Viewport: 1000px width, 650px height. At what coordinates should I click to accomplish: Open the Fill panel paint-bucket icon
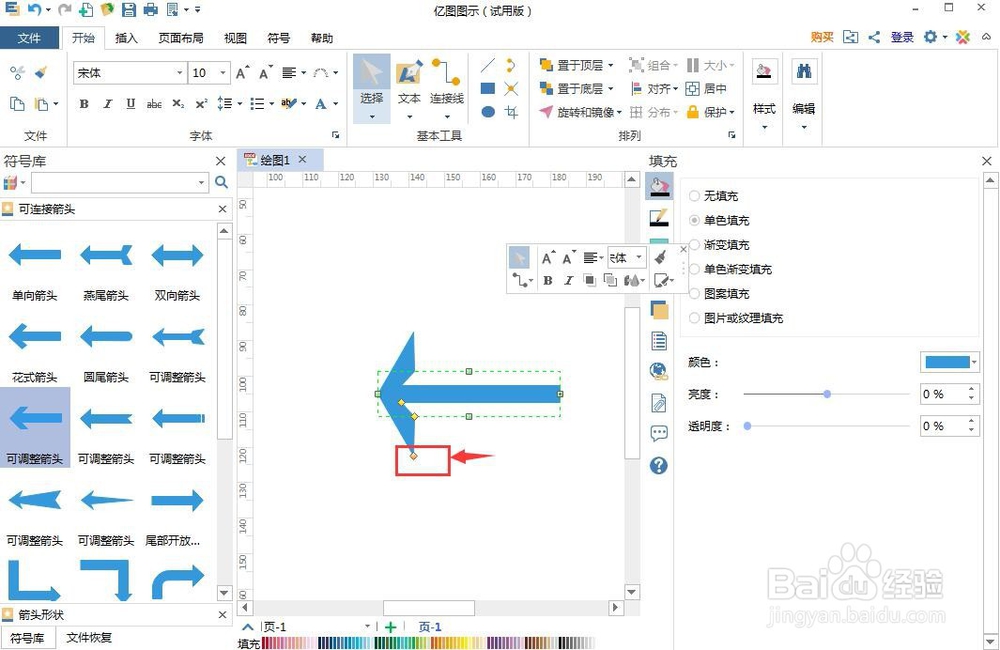tap(658, 185)
